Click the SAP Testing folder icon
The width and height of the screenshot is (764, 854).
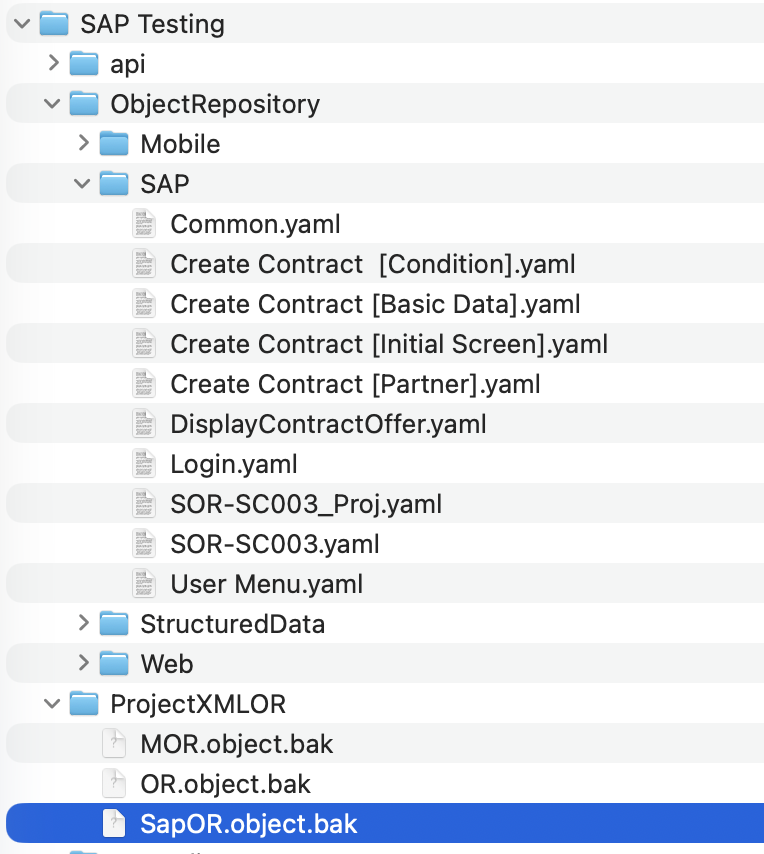[x=54, y=23]
